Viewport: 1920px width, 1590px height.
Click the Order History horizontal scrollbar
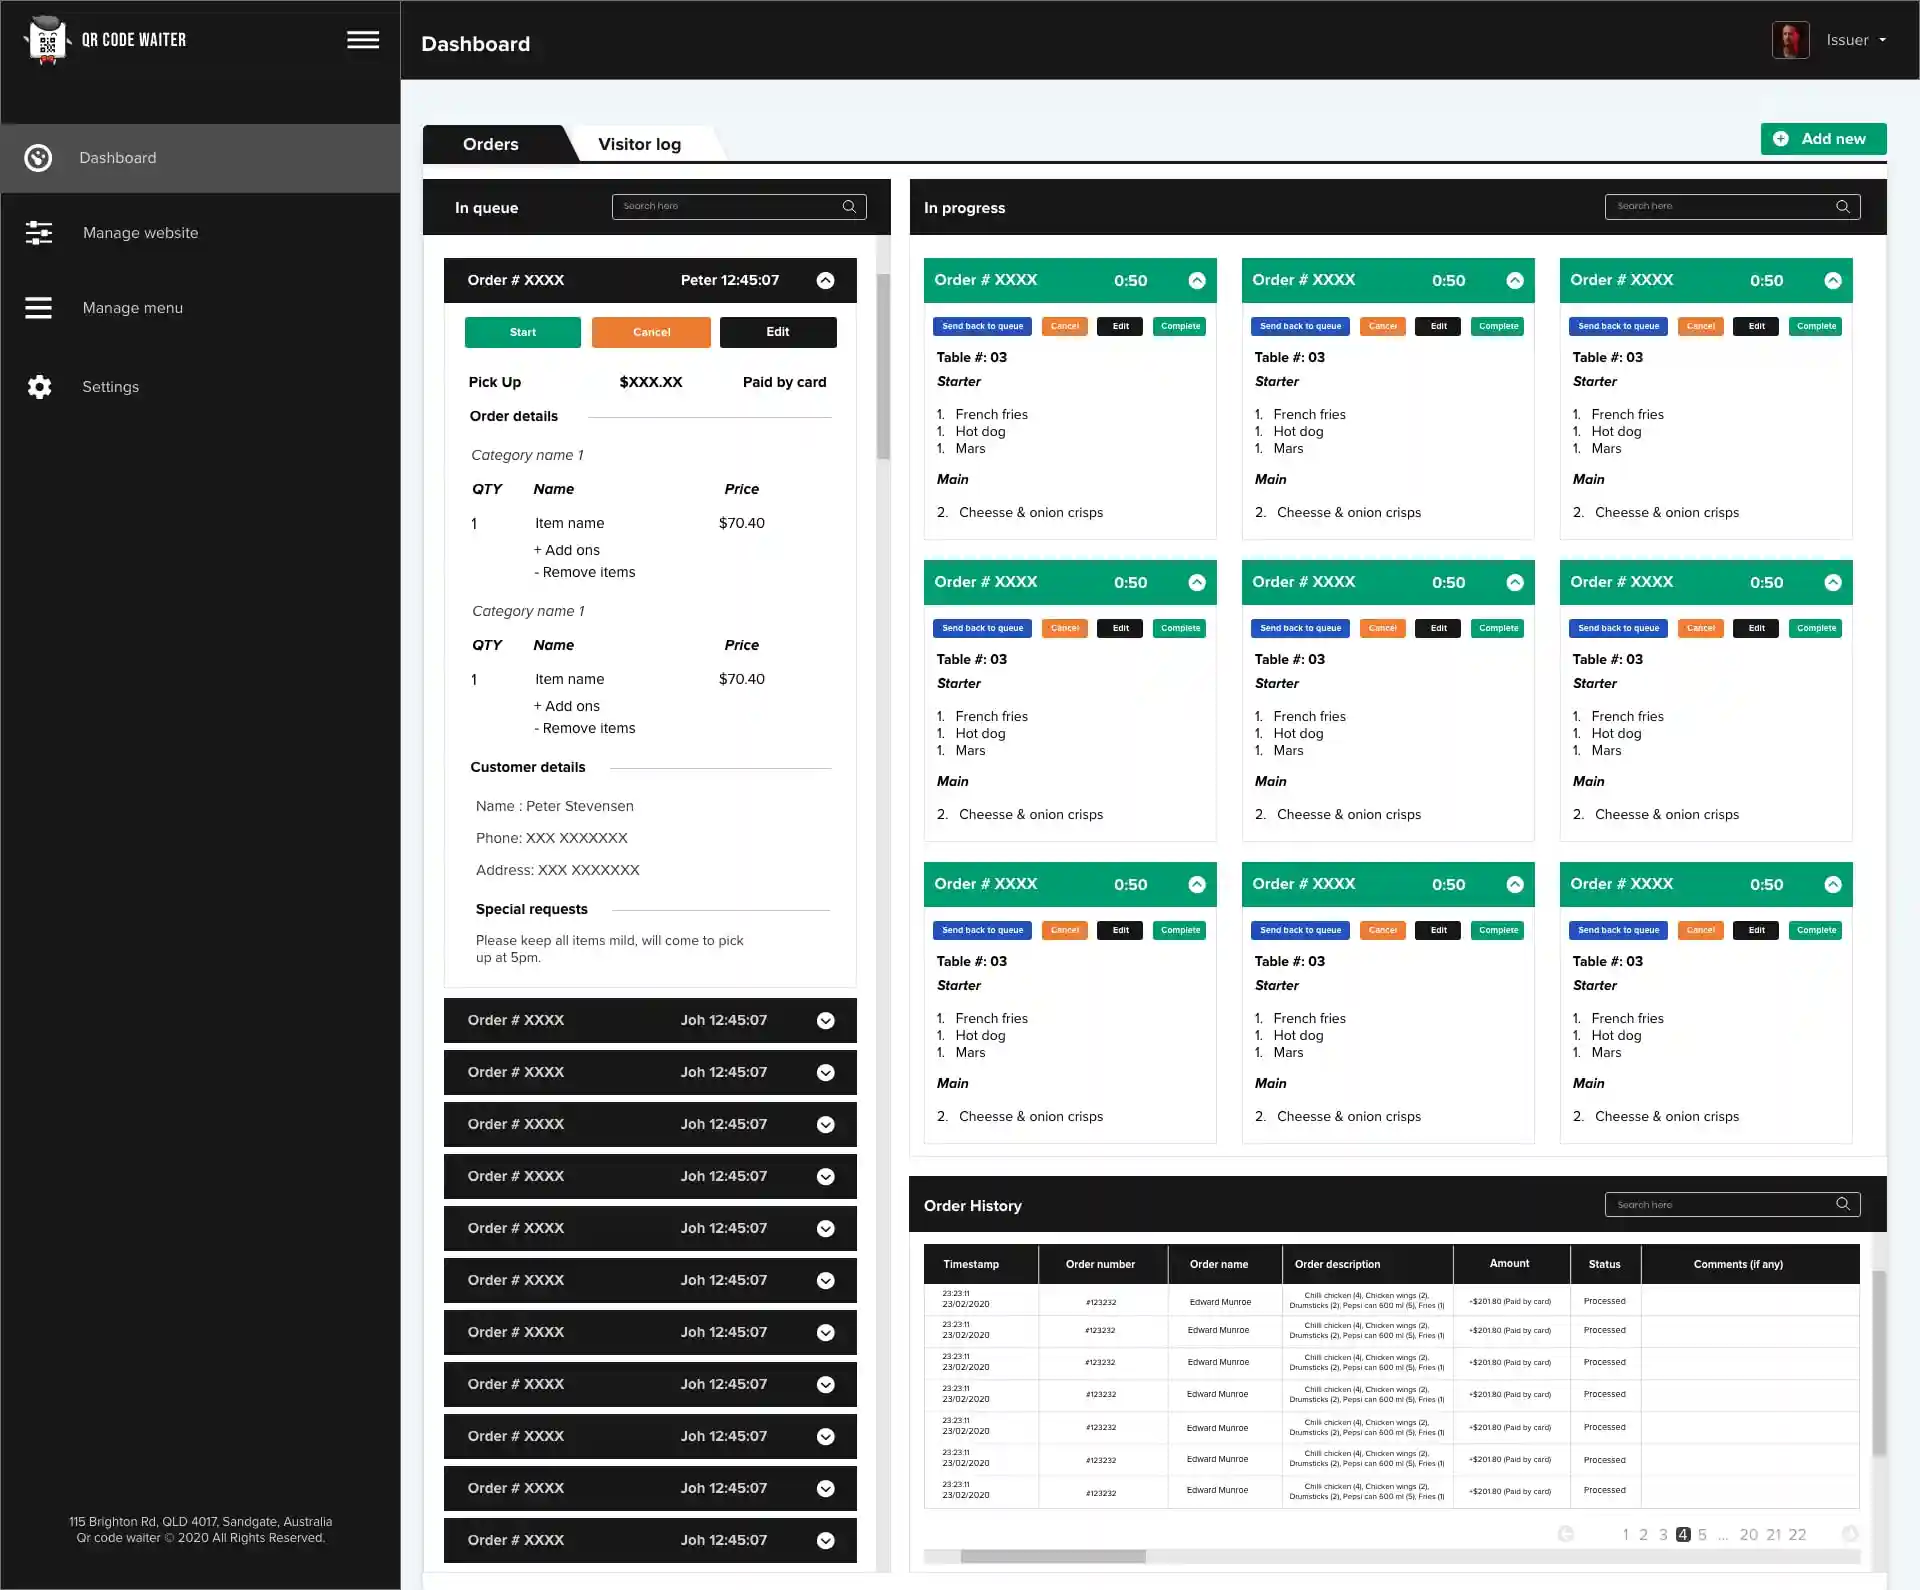click(1052, 1556)
